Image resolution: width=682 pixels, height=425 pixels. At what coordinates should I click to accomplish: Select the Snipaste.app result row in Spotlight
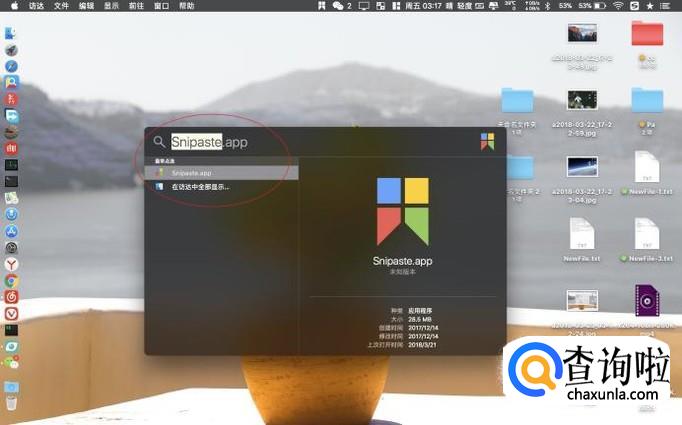(x=221, y=173)
